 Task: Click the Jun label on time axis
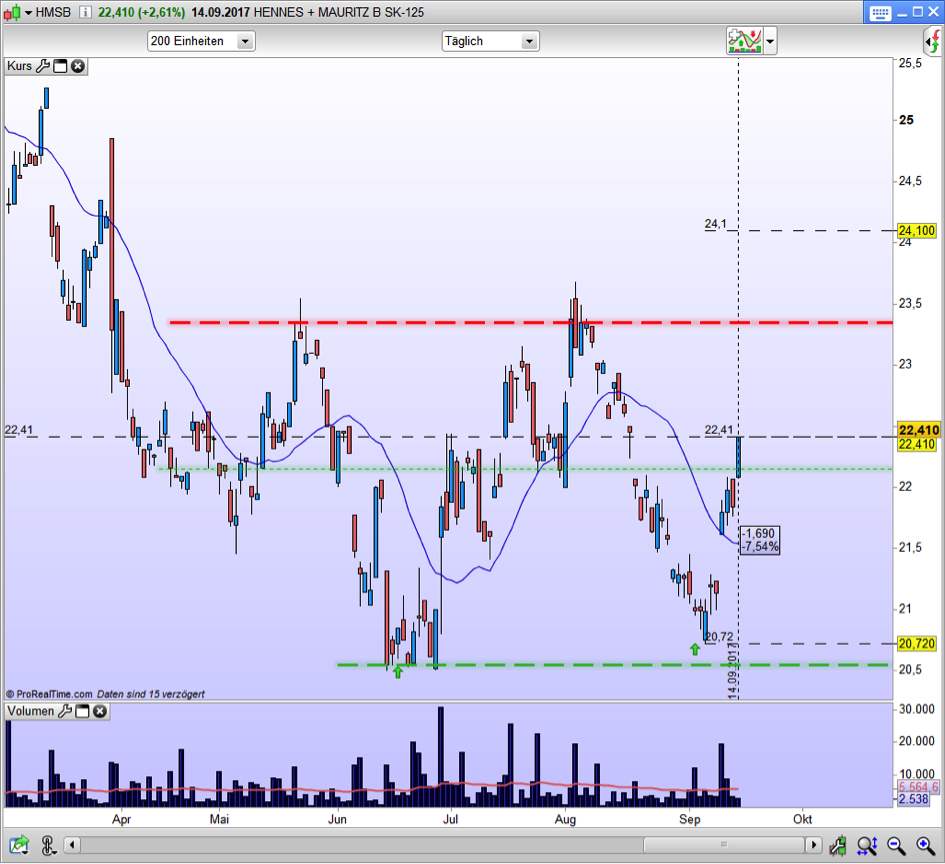[337, 819]
